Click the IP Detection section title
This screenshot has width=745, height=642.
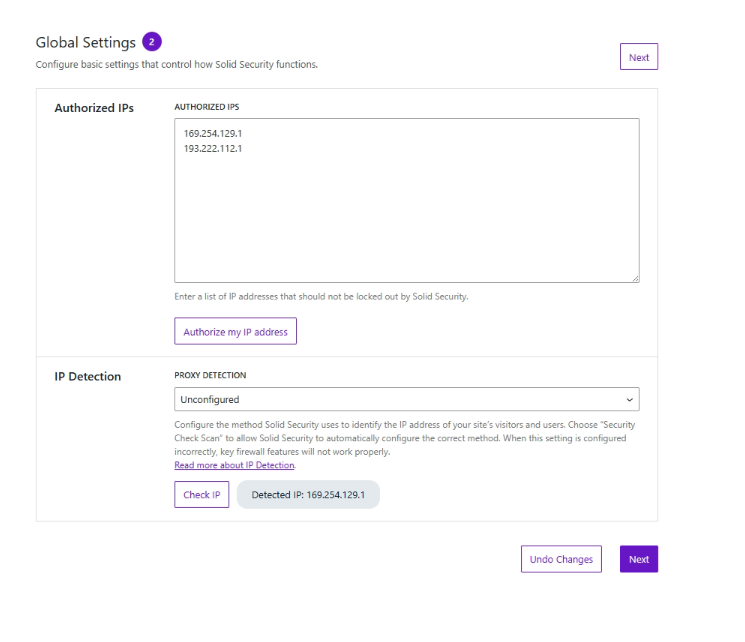point(87,376)
